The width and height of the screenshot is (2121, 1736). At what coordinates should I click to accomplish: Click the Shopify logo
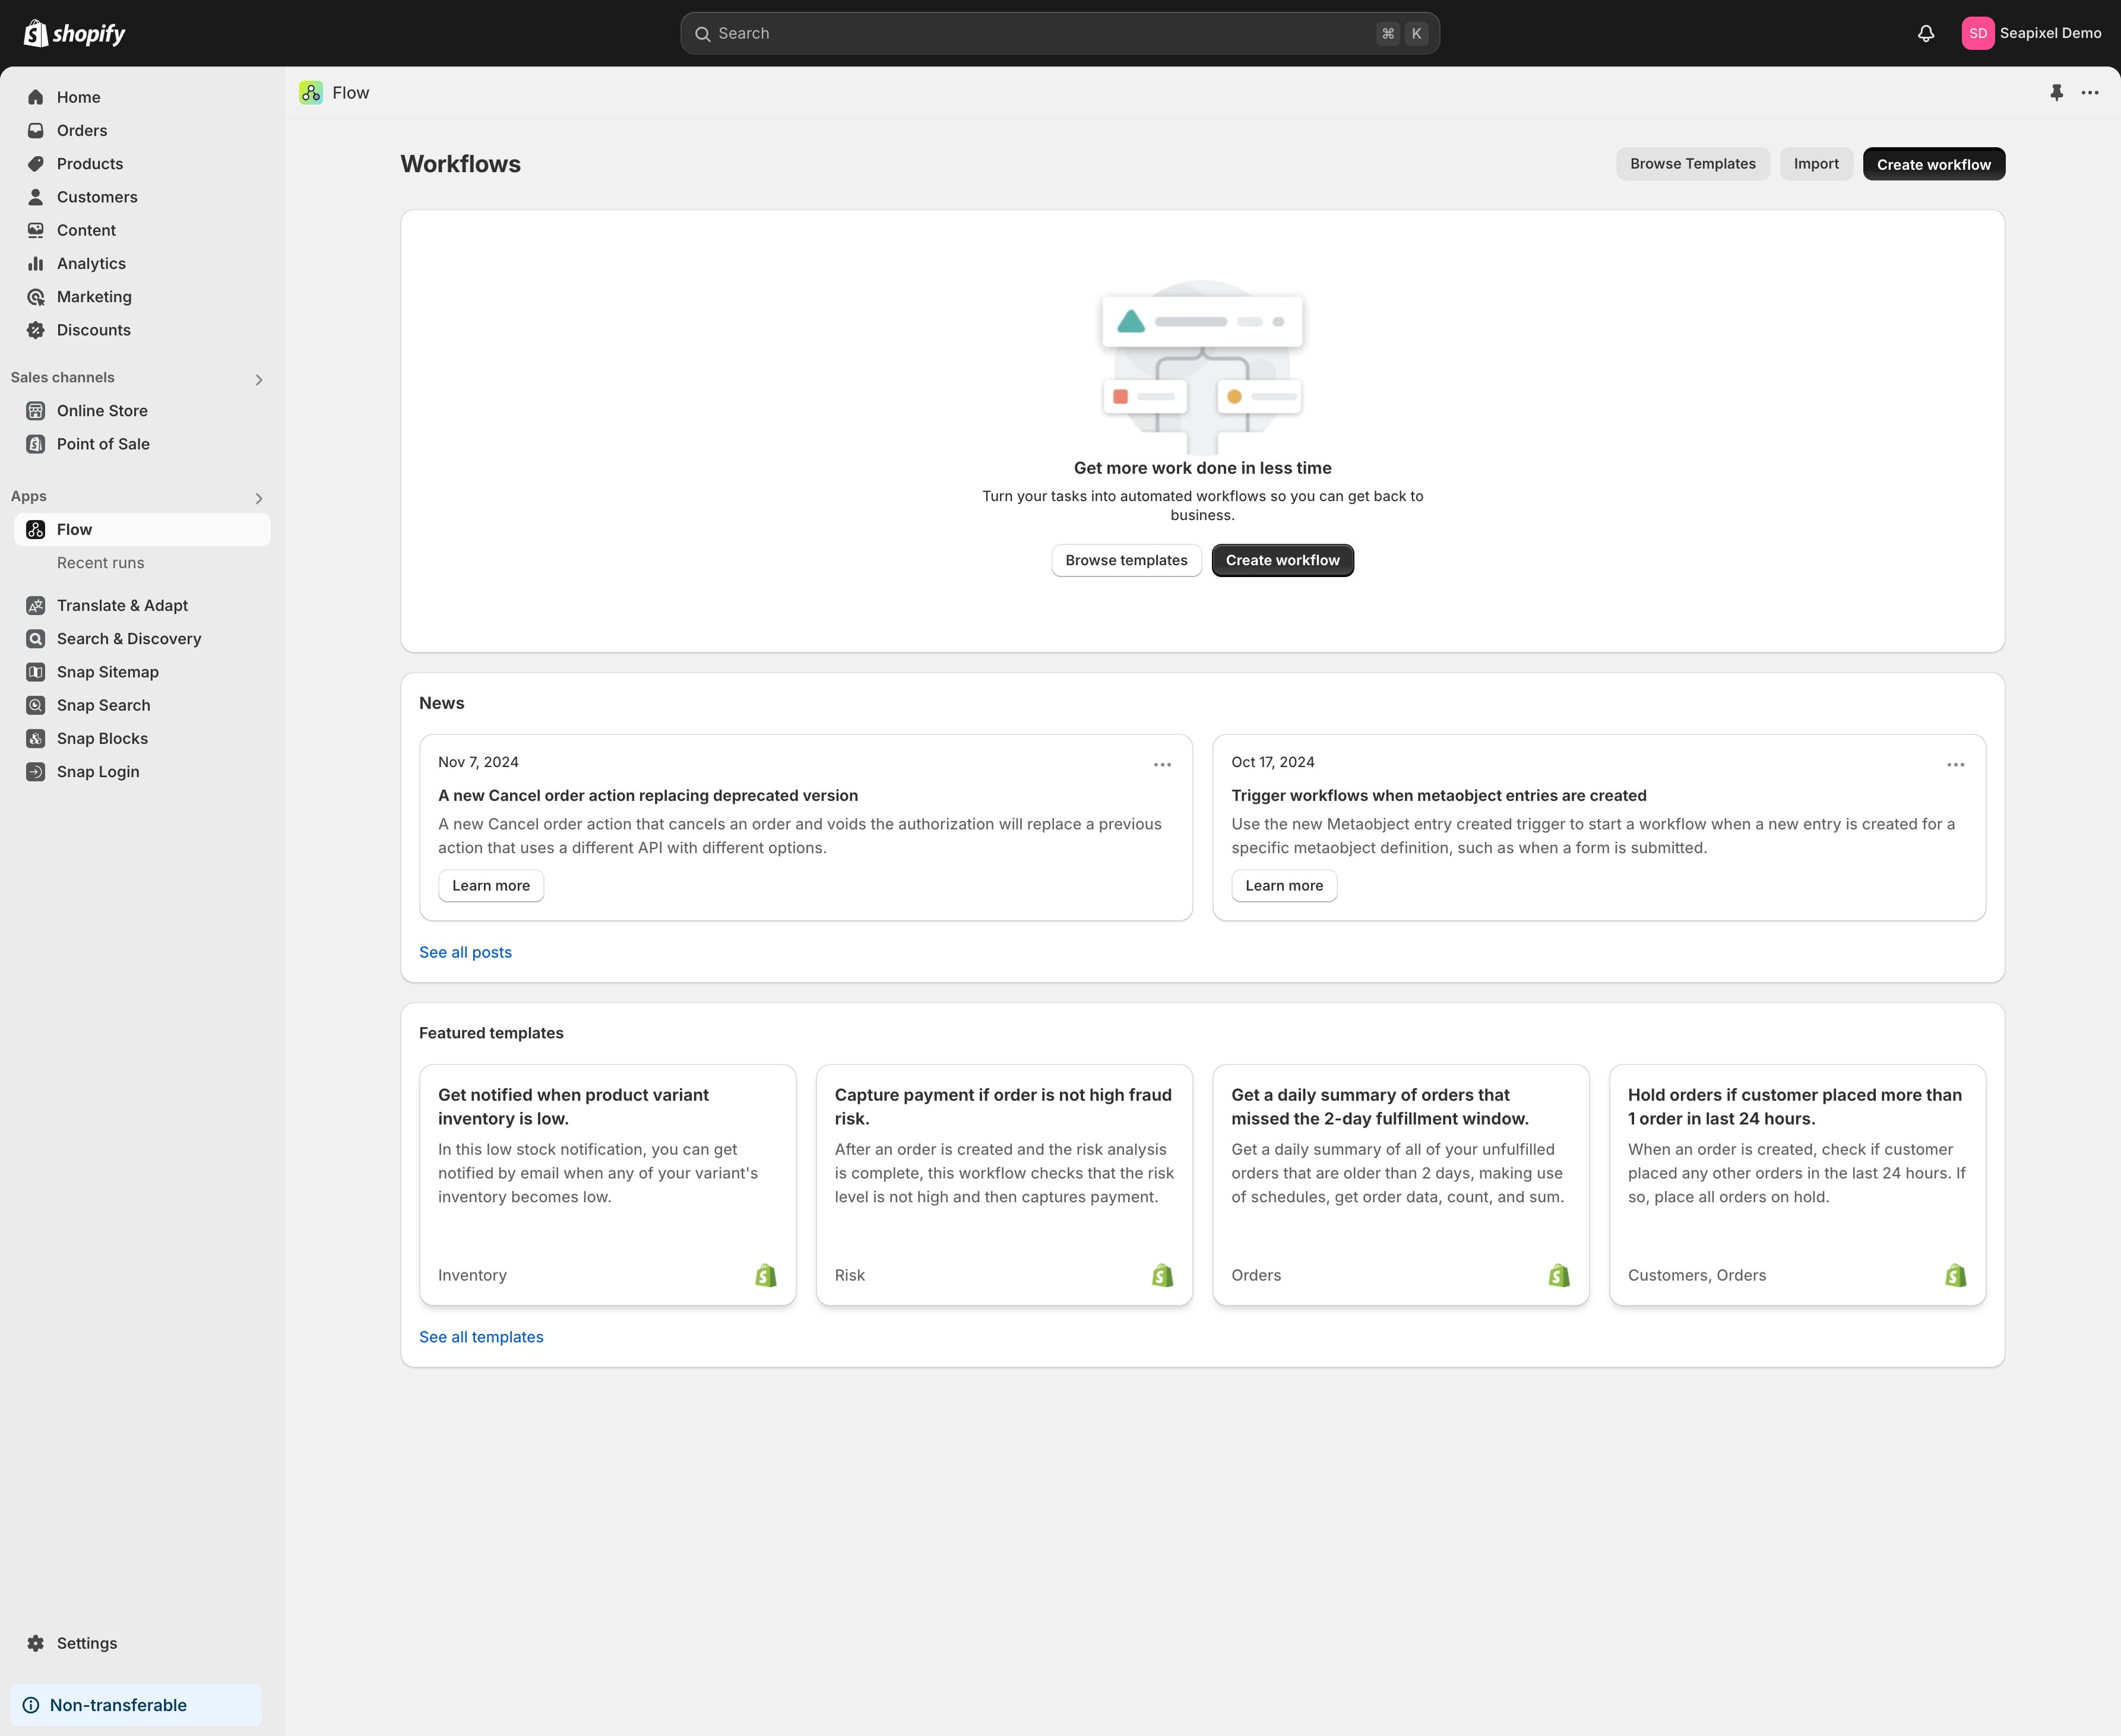click(x=75, y=33)
